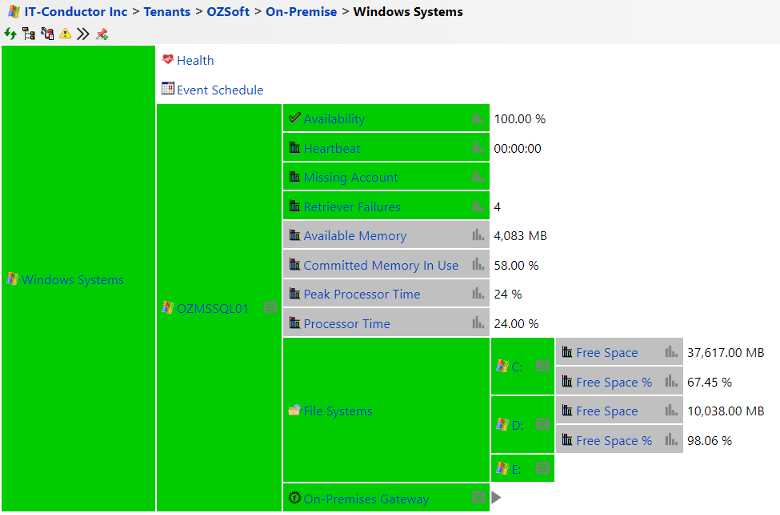Open the Health link

point(195,60)
